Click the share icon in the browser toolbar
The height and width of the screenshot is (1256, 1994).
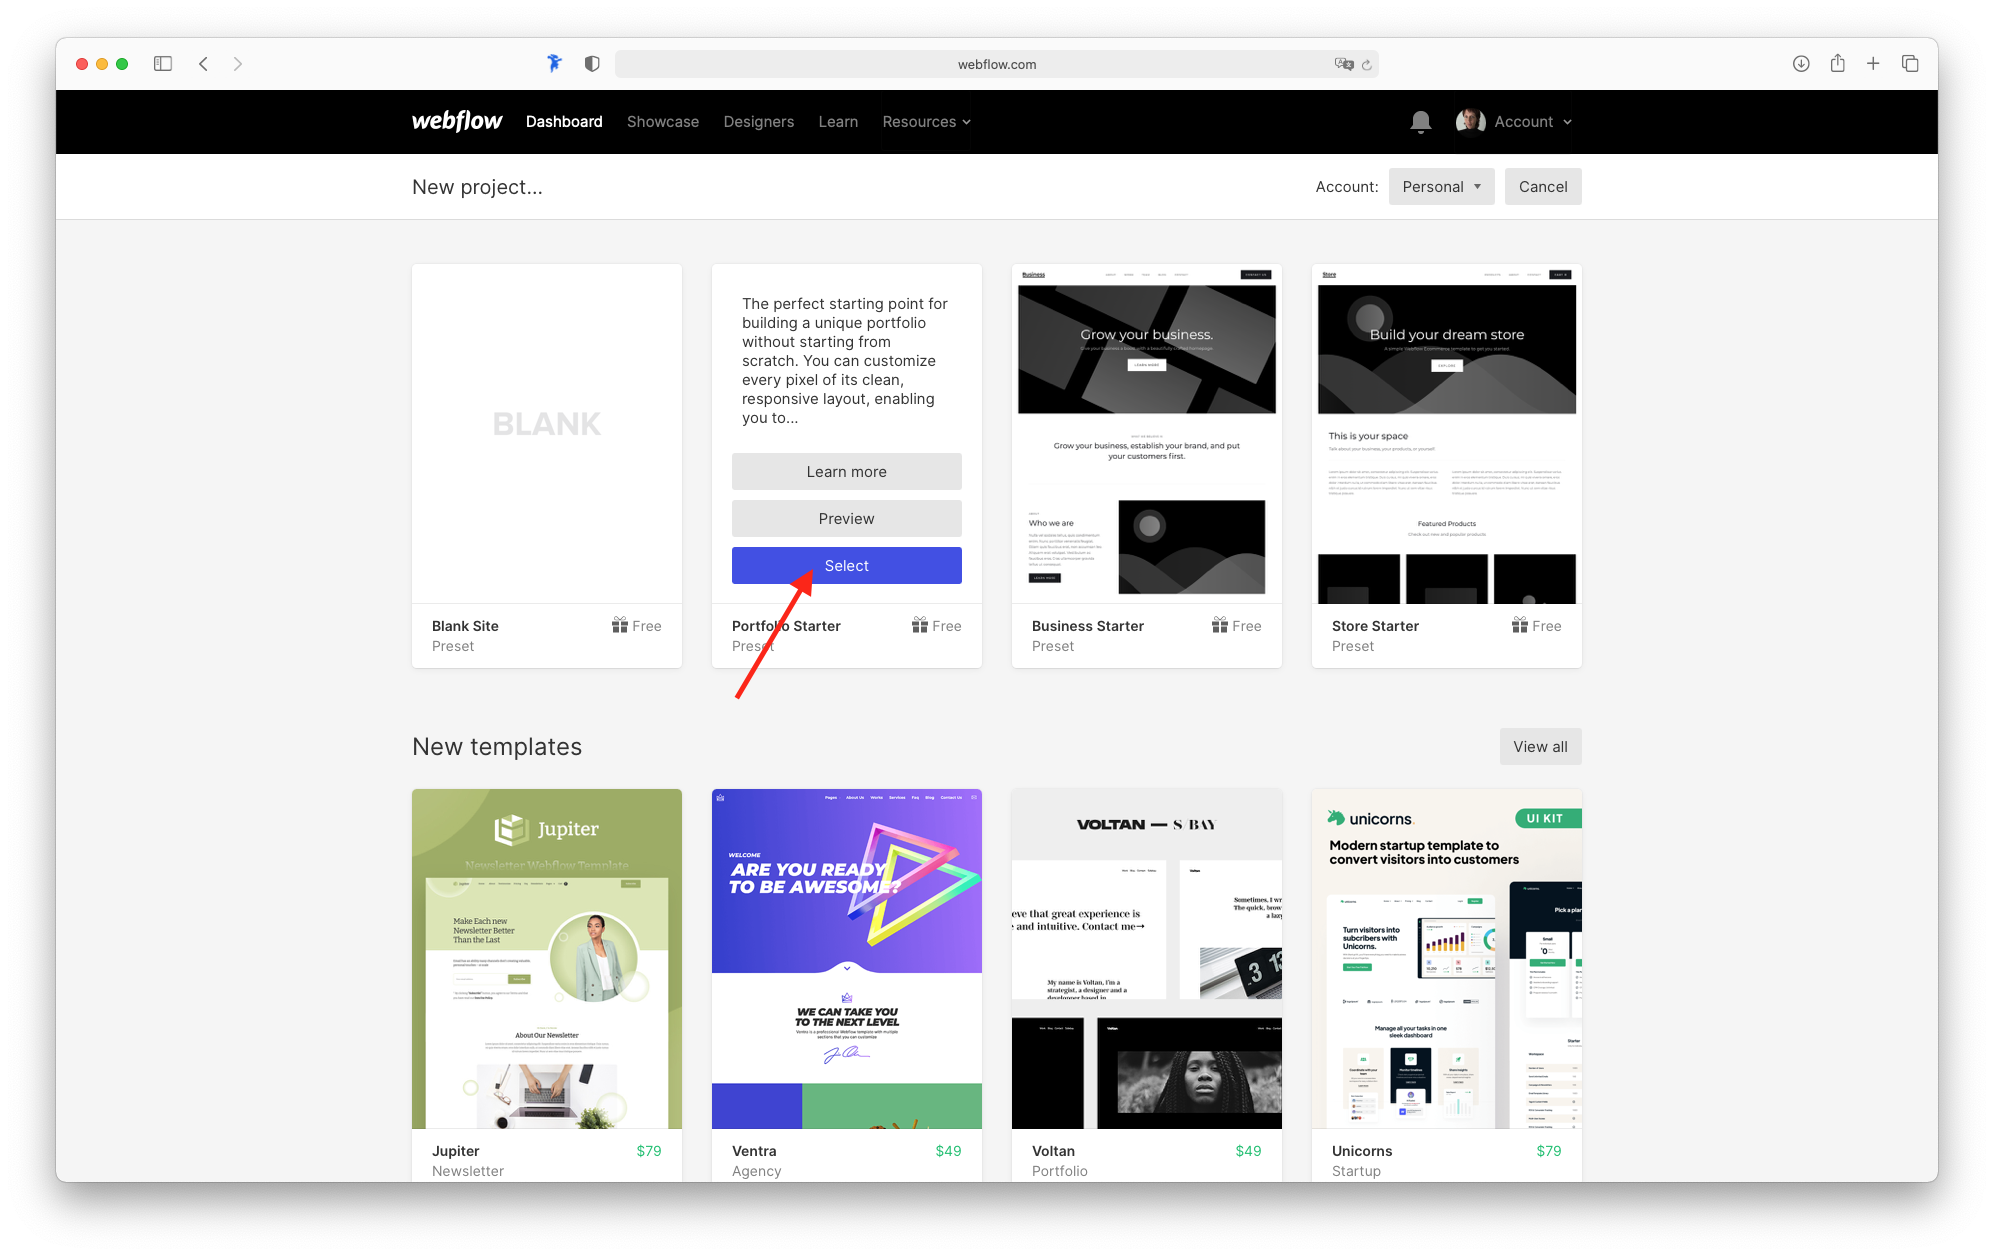[1837, 63]
